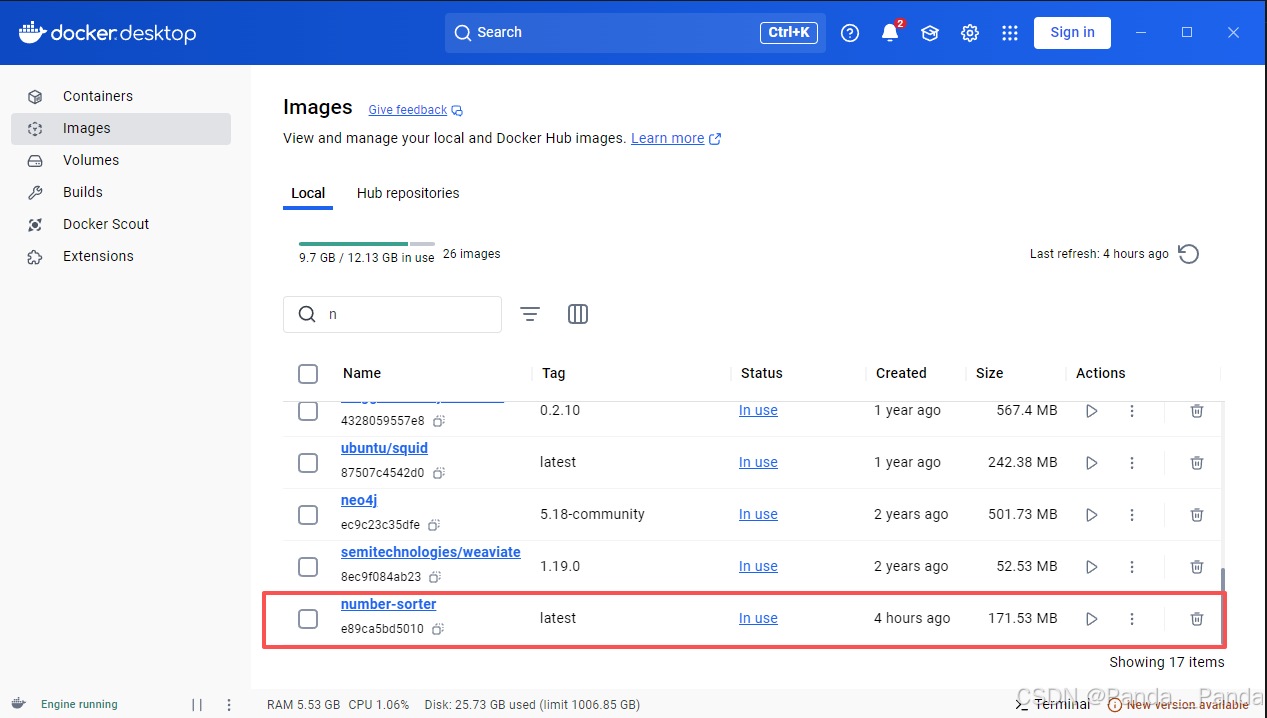This screenshot has height=718, width=1267.
Task: Open the Terminal in status bar
Action: click(x=1052, y=704)
